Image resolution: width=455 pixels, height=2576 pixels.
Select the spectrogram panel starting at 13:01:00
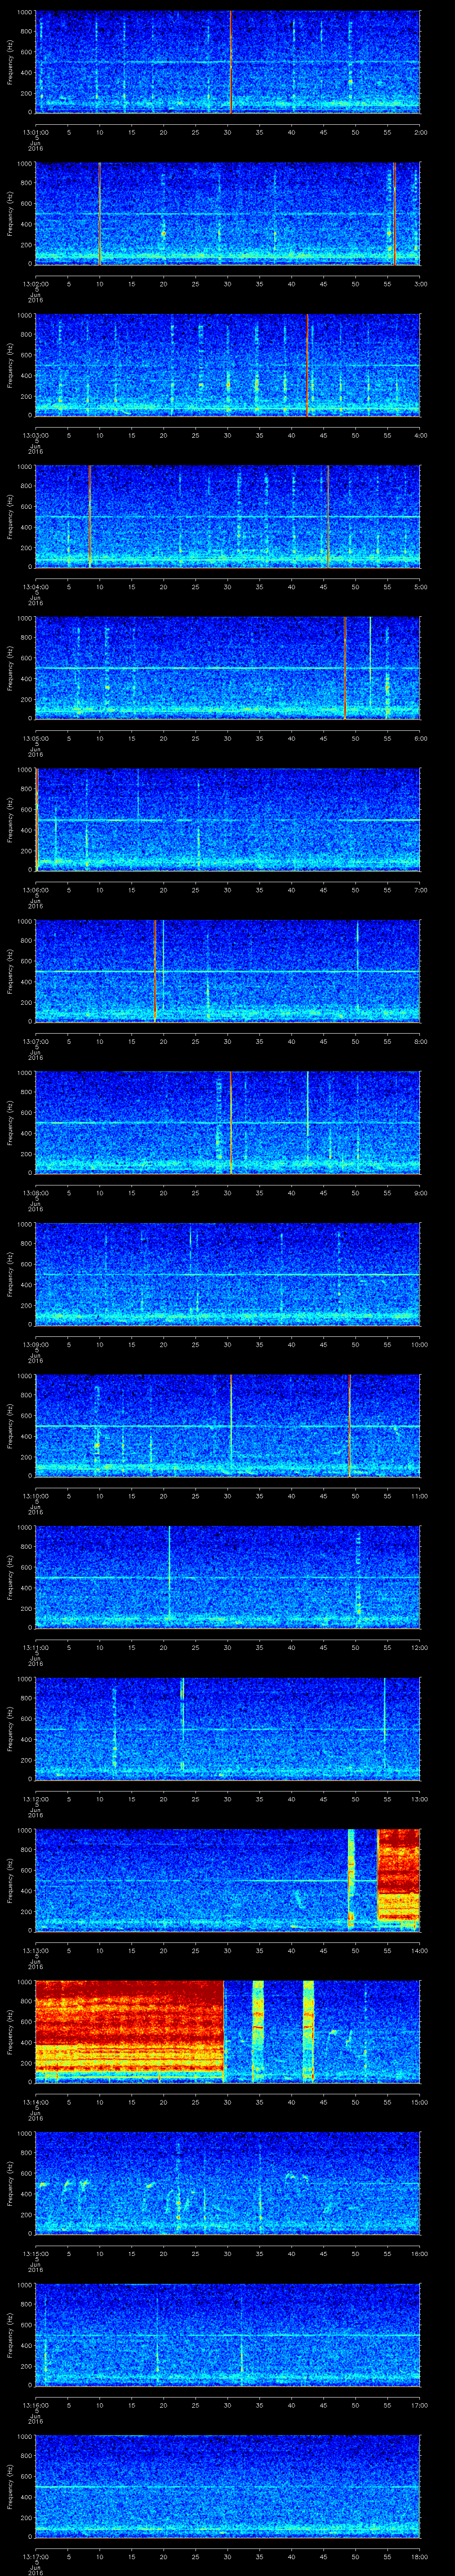click(x=228, y=62)
